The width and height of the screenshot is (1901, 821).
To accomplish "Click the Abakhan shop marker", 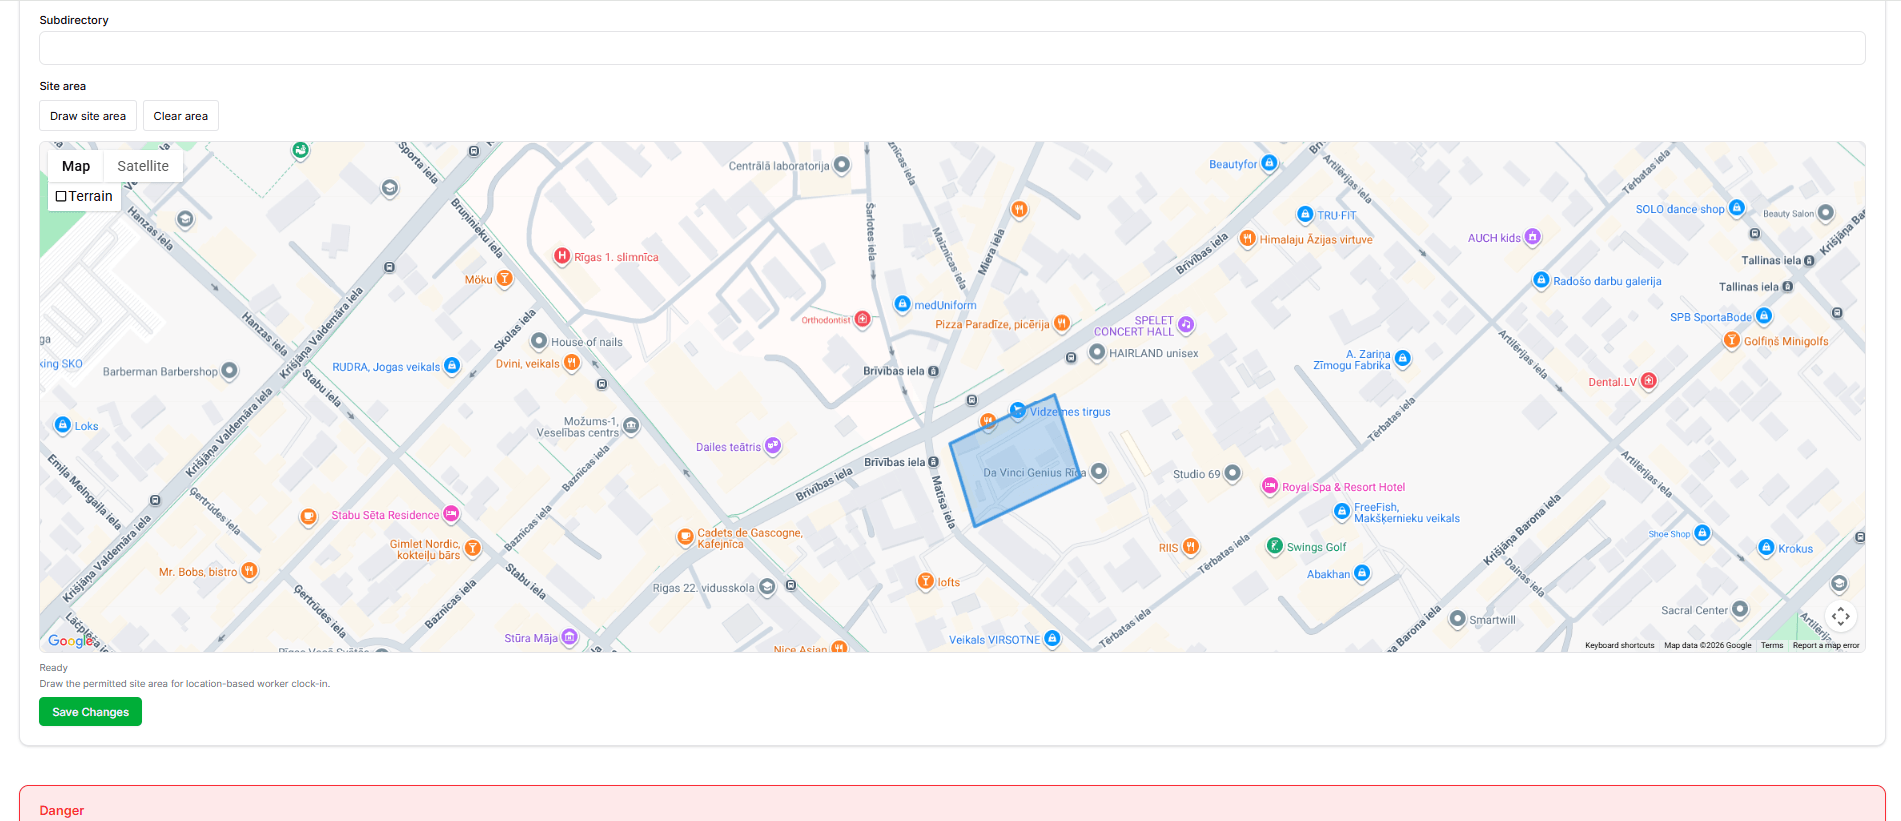I will pos(1362,573).
